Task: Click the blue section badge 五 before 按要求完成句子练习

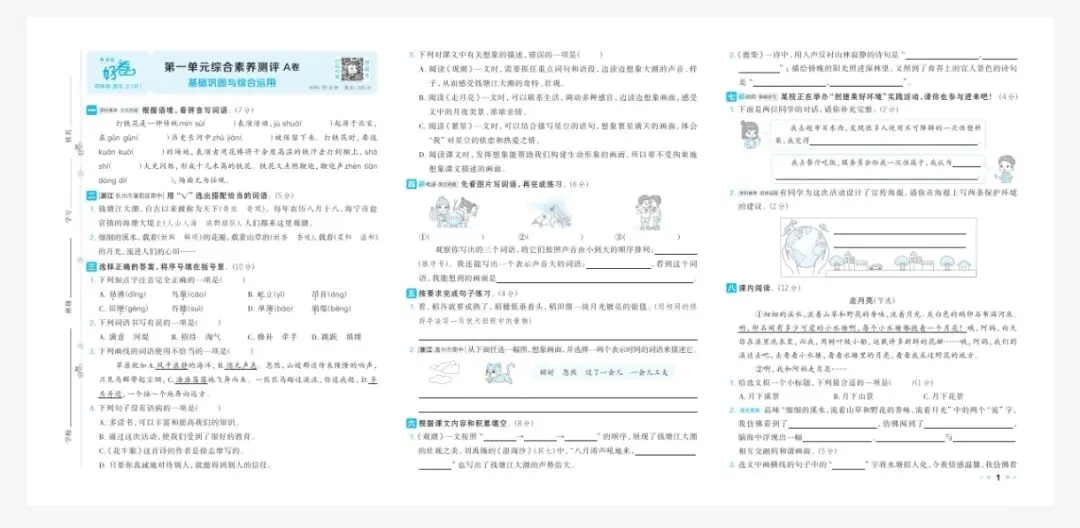Action: (411, 293)
